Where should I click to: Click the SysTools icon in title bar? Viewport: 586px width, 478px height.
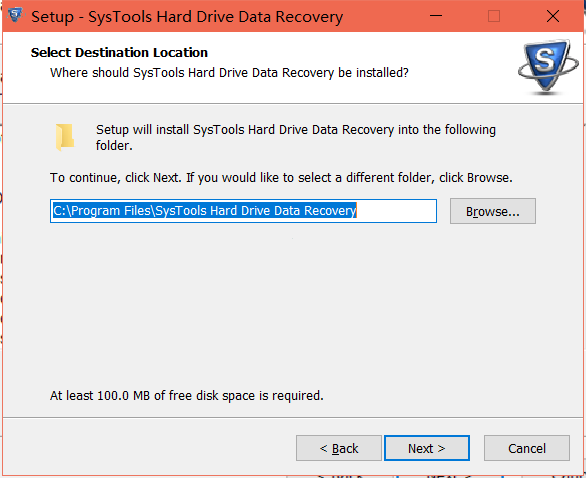click(15, 15)
